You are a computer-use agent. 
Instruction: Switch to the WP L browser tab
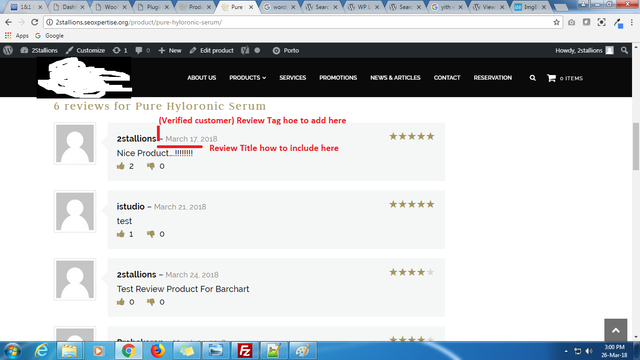click(x=362, y=7)
